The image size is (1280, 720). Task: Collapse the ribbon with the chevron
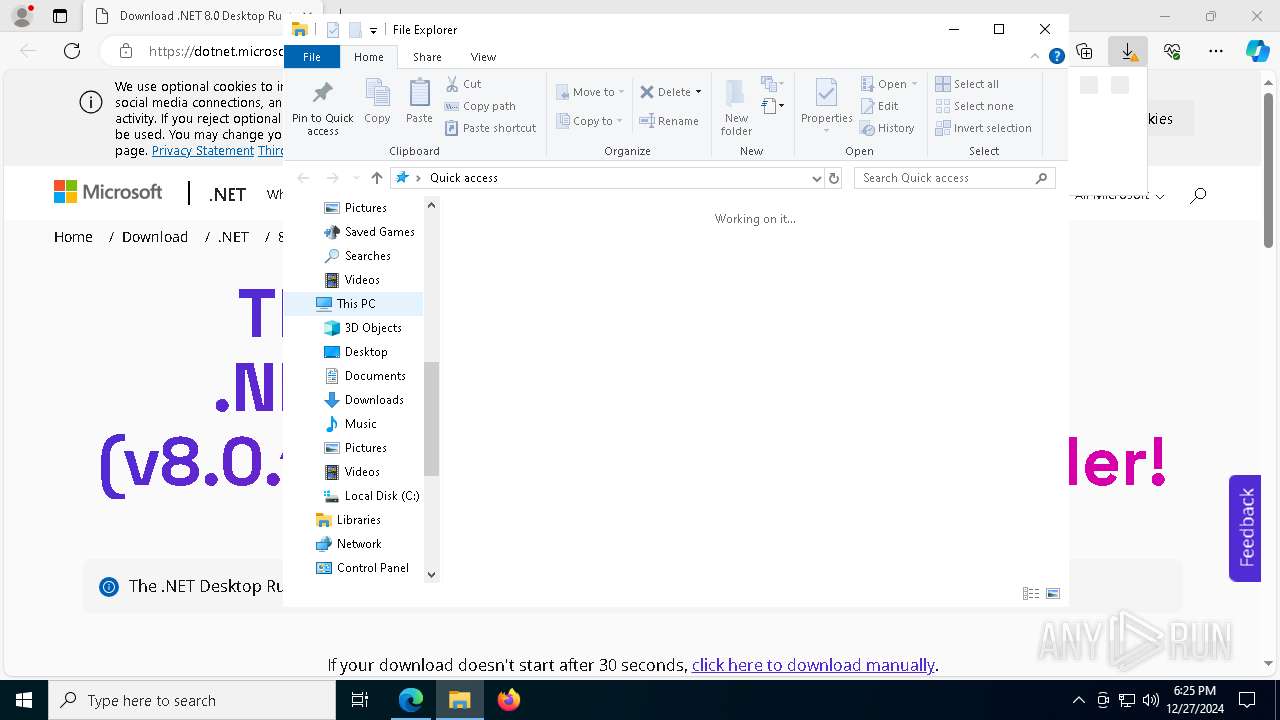click(x=1036, y=56)
